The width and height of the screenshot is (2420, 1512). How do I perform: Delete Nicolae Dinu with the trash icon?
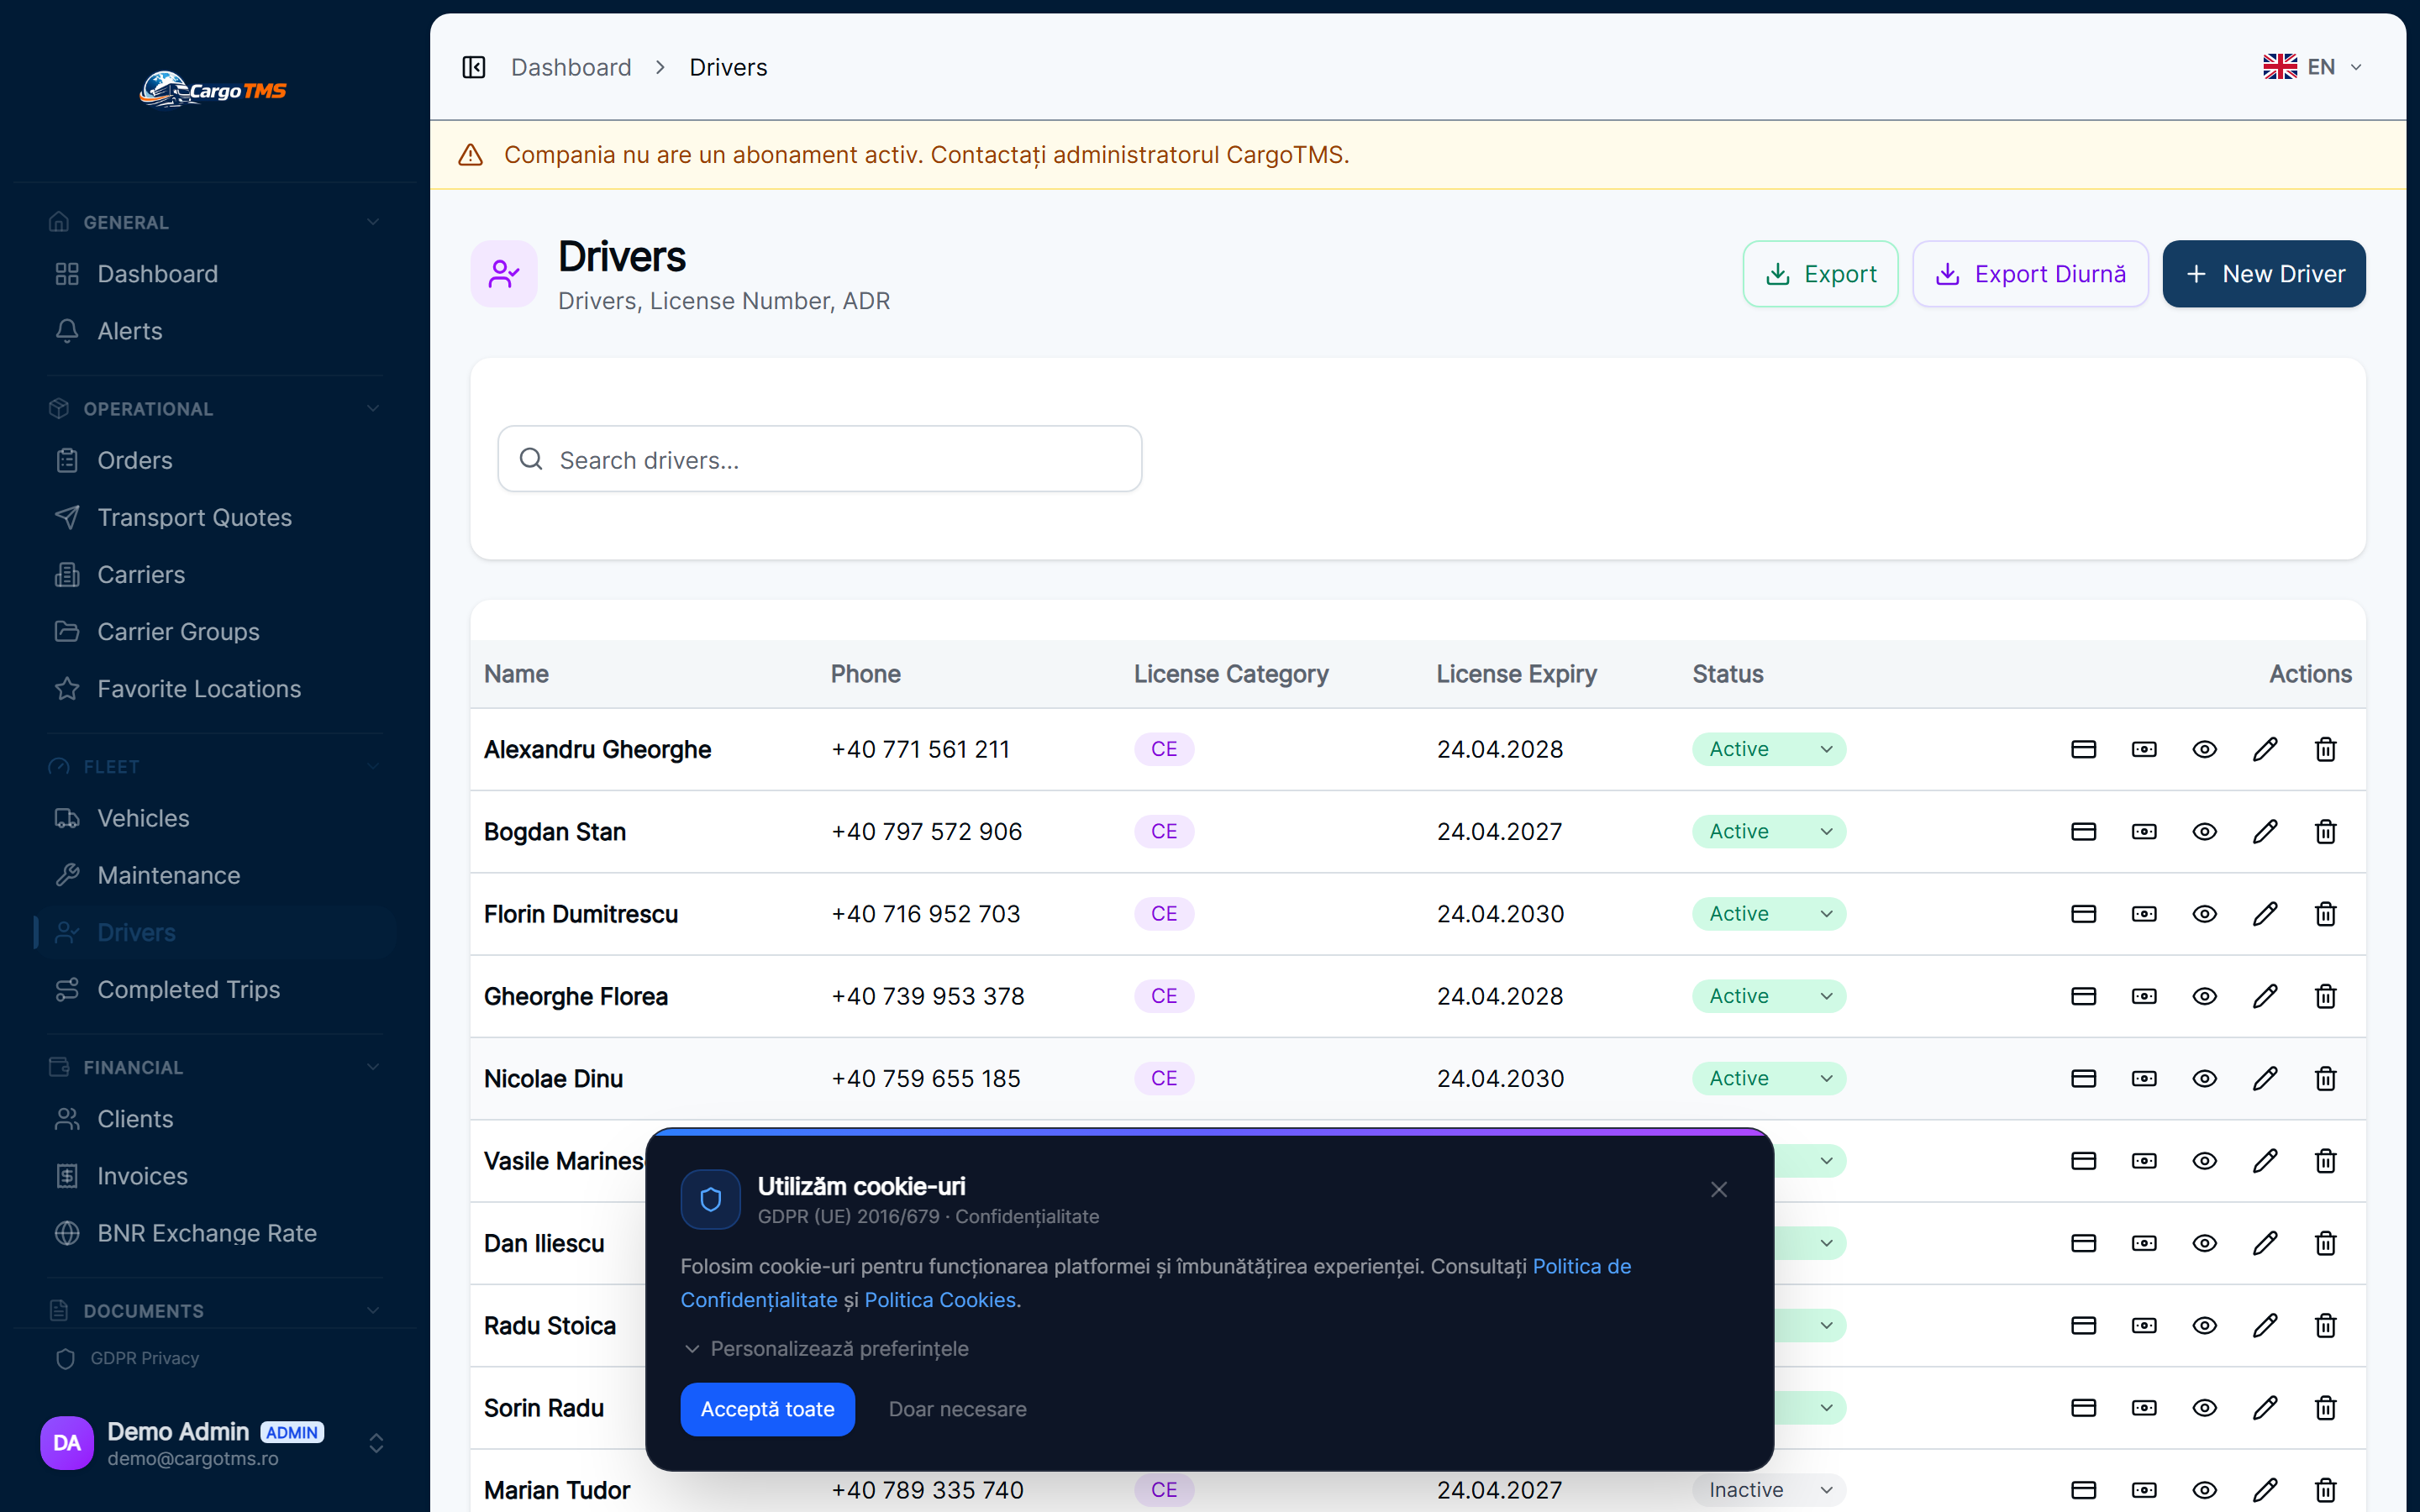point(2325,1078)
